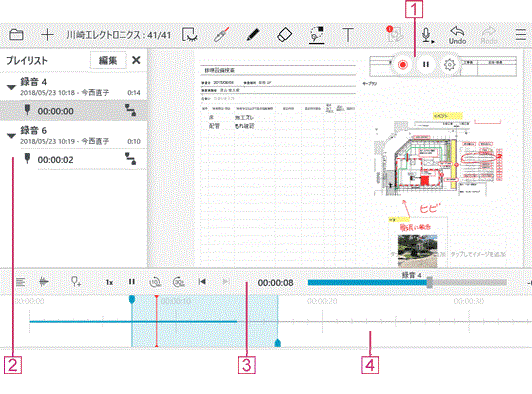Pick the eraser tool

tap(284, 35)
